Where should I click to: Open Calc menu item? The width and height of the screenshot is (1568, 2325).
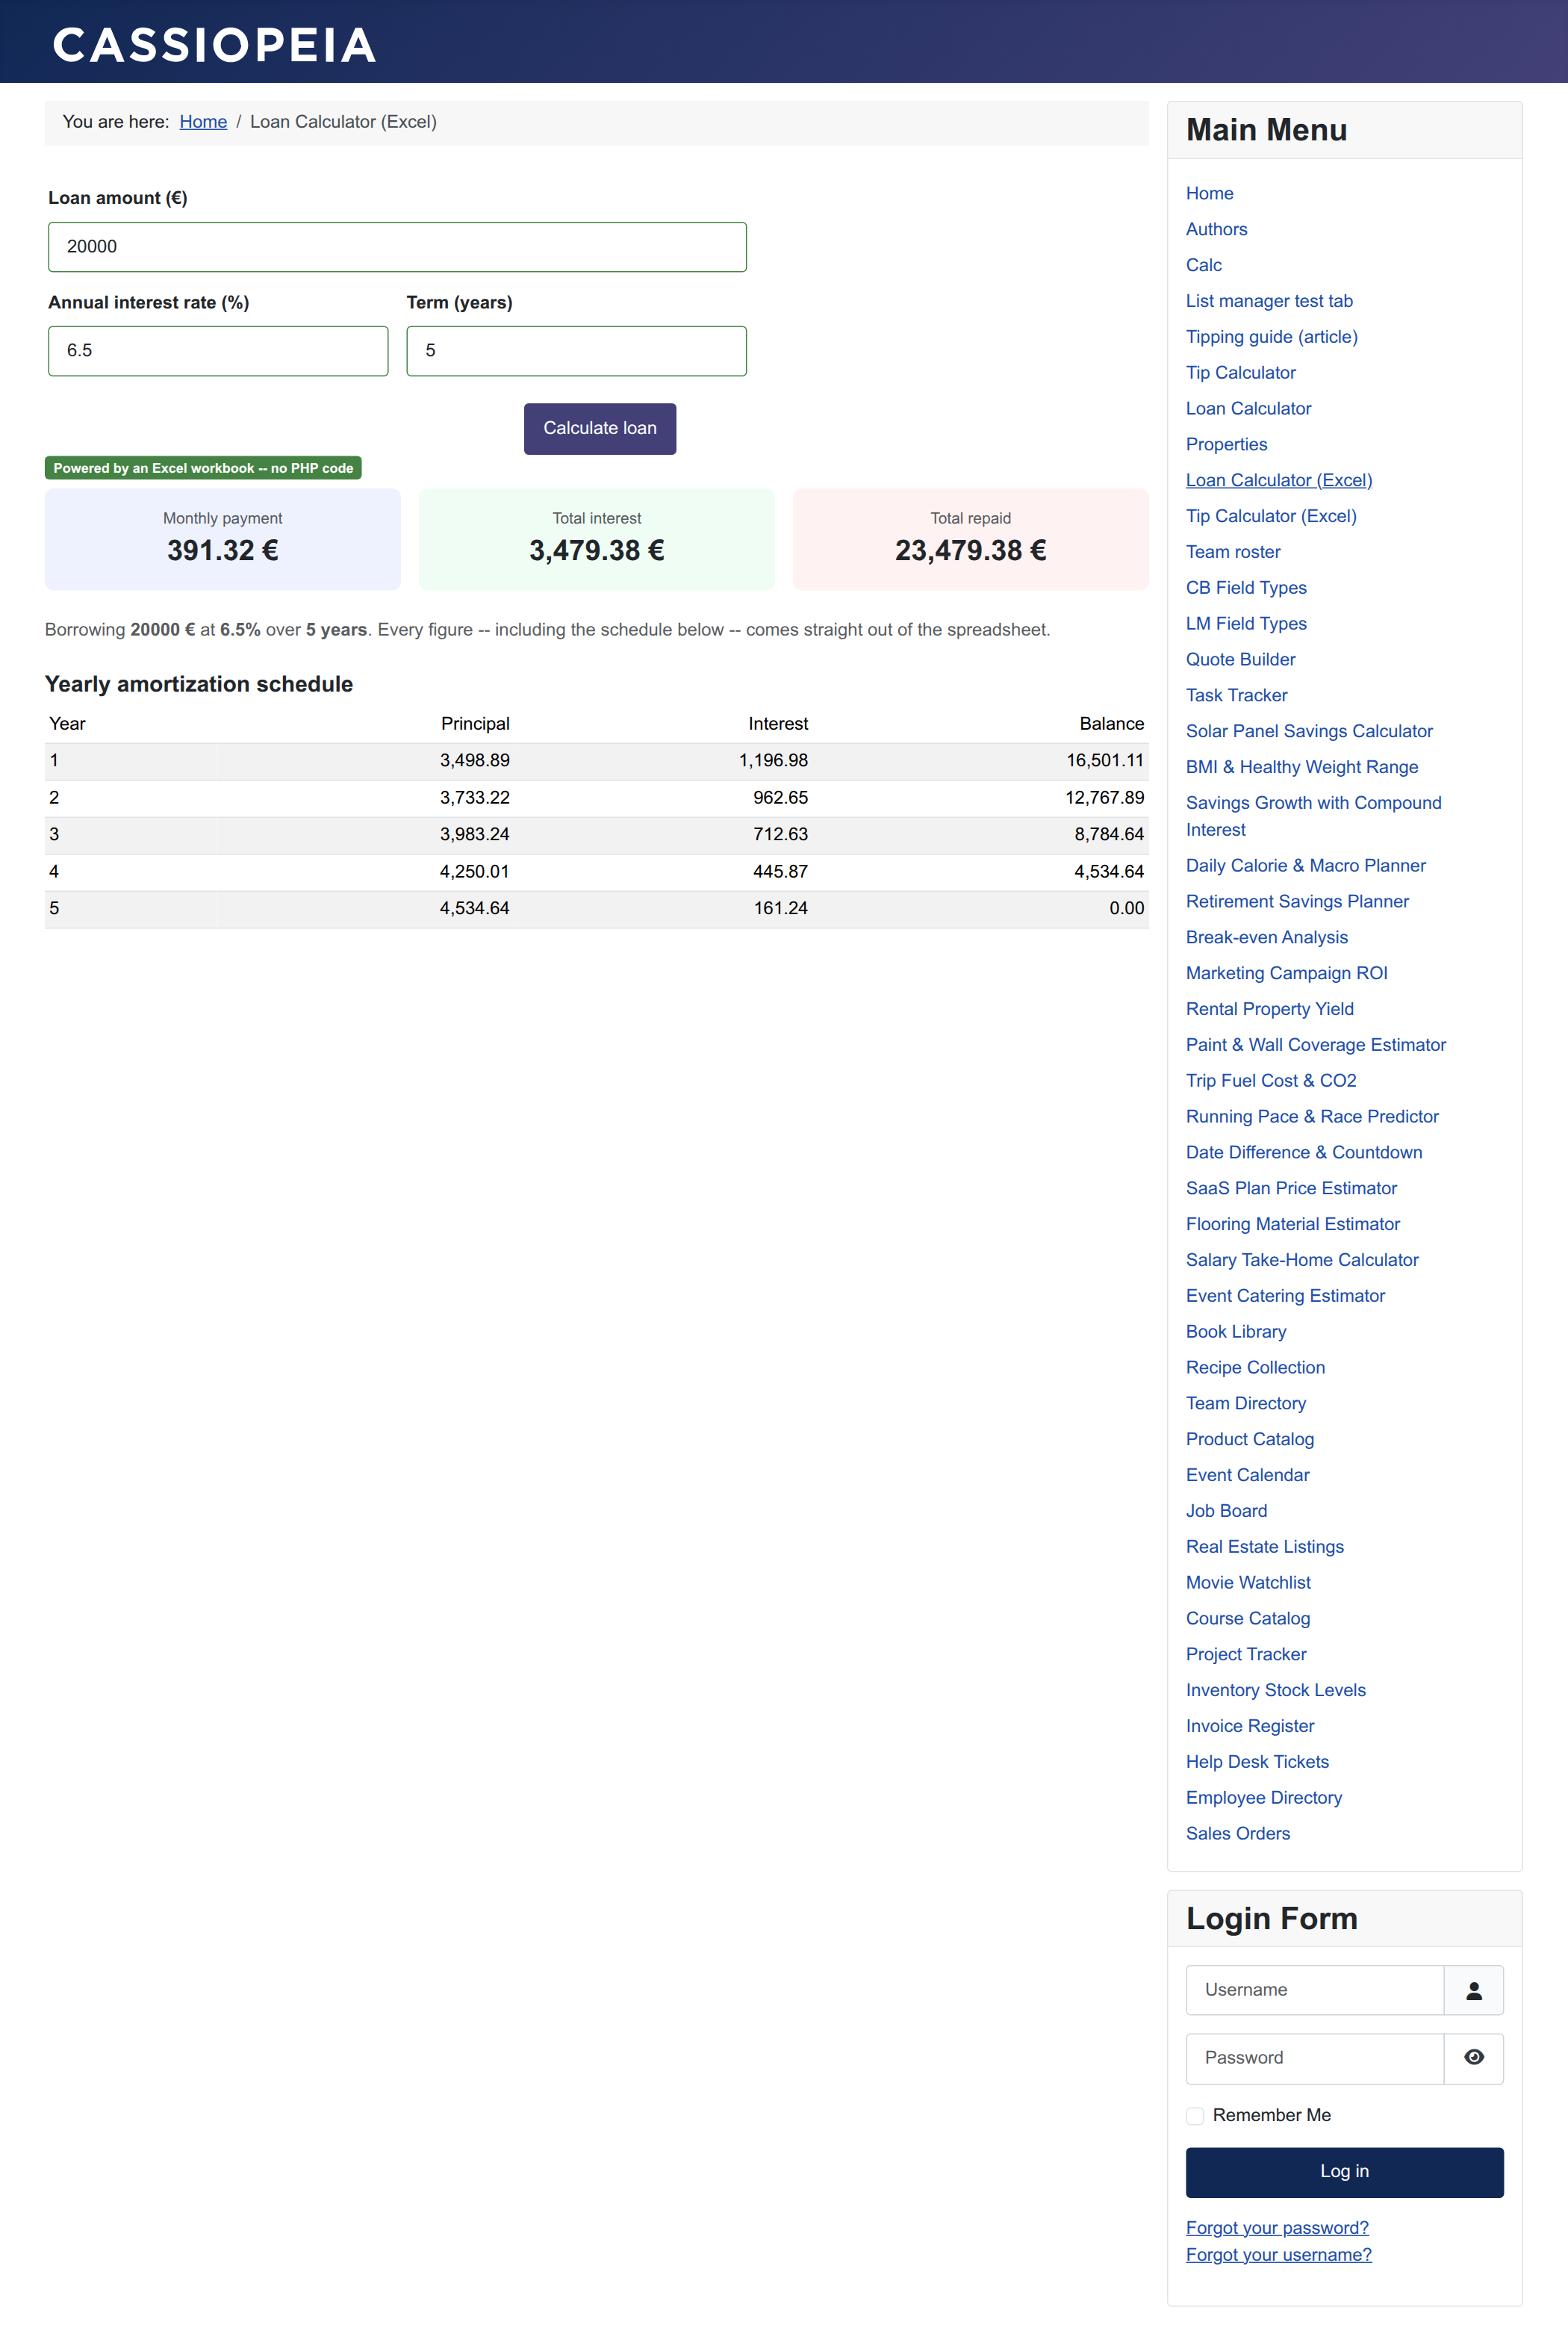tap(1203, 265)
